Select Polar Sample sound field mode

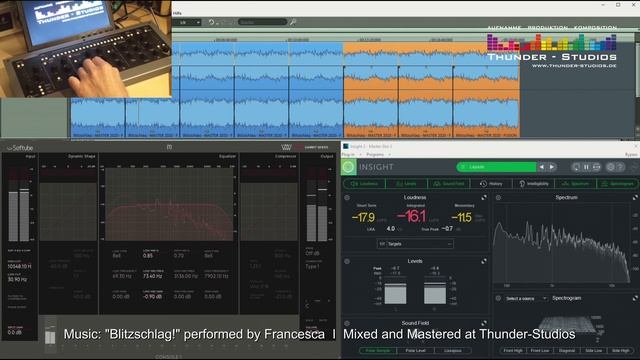pyautogui.click(x=378, y=351)
